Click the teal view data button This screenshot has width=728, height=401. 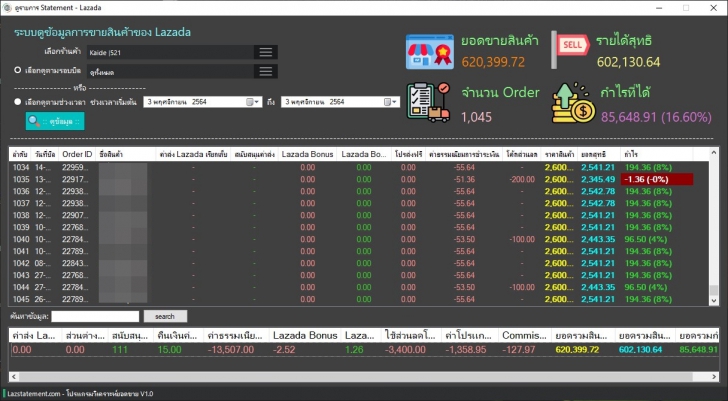tap(55, 121)
